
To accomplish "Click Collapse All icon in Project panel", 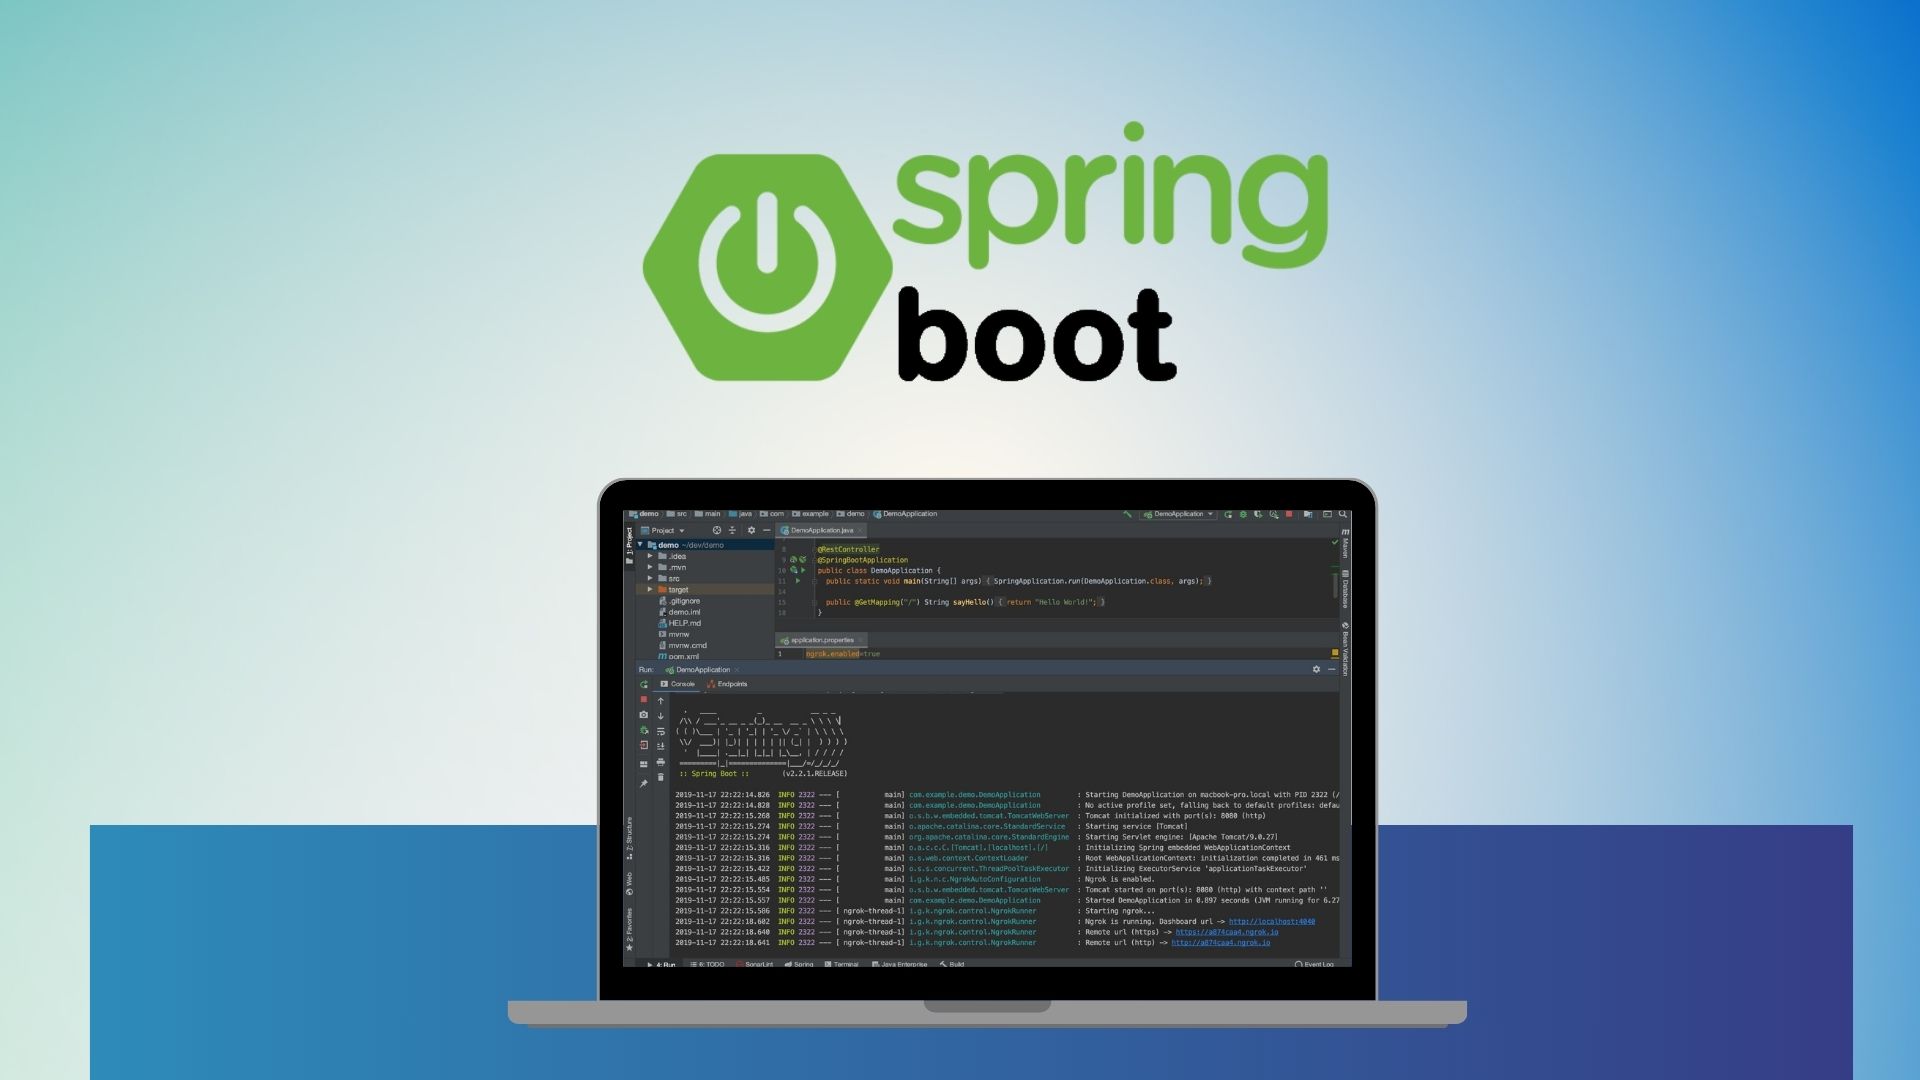I will [x=732, y=530].
